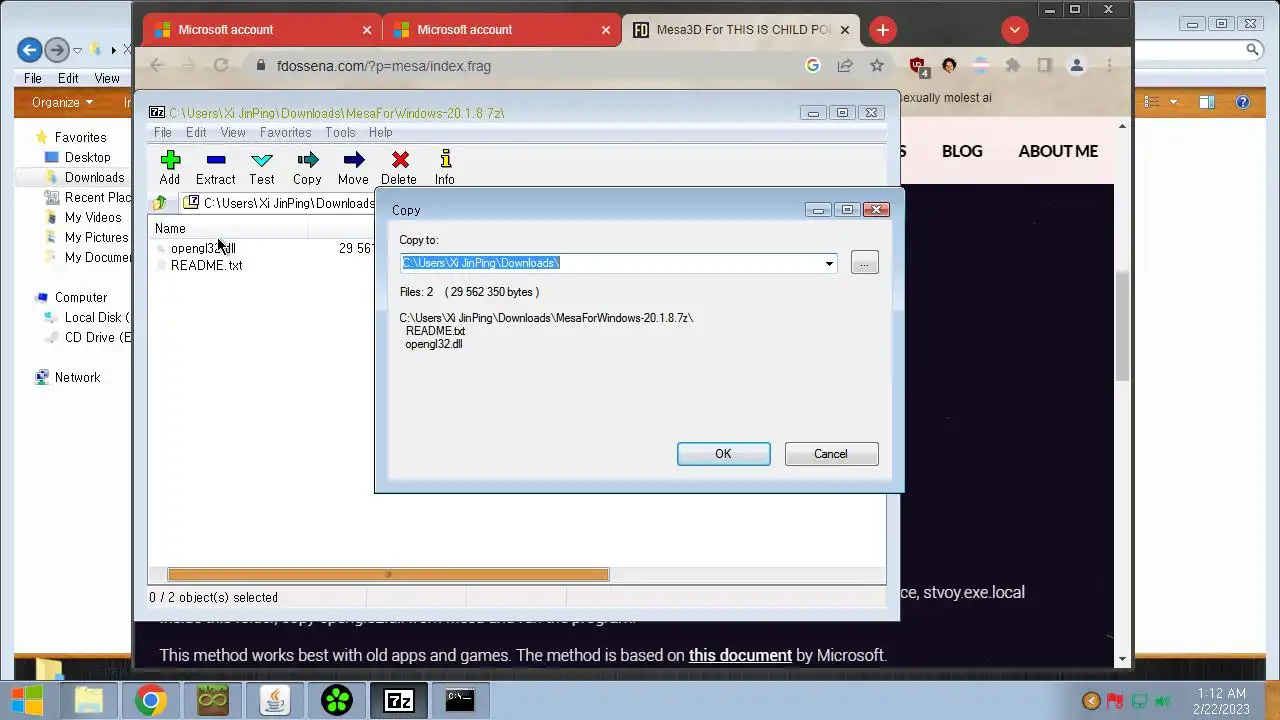Select CD Drive in the Explorer sidebar
1280x720 pixels.
pyautogui.click(x=96, y=338)
